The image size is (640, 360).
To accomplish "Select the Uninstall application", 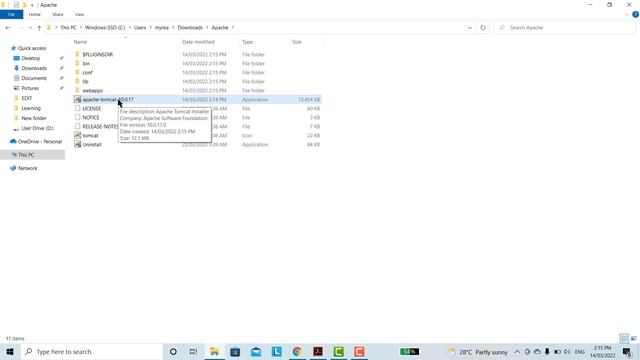I will click(x=92, y=144).
